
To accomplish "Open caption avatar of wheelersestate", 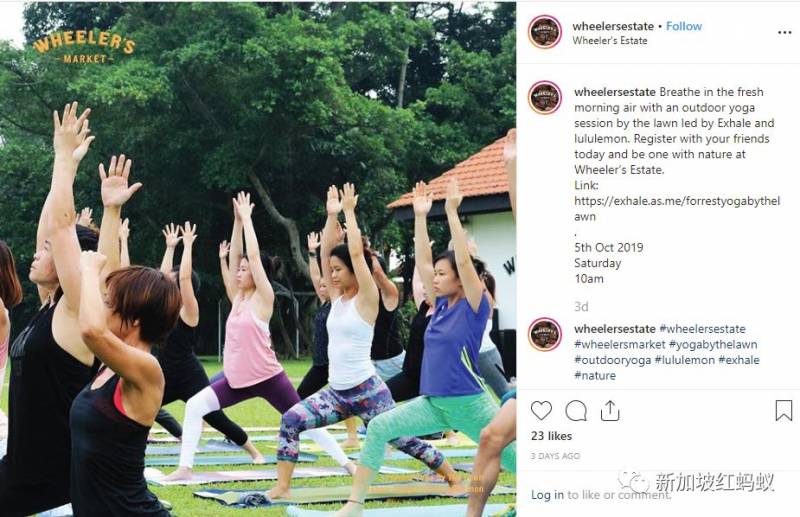I will coord(545,97).
